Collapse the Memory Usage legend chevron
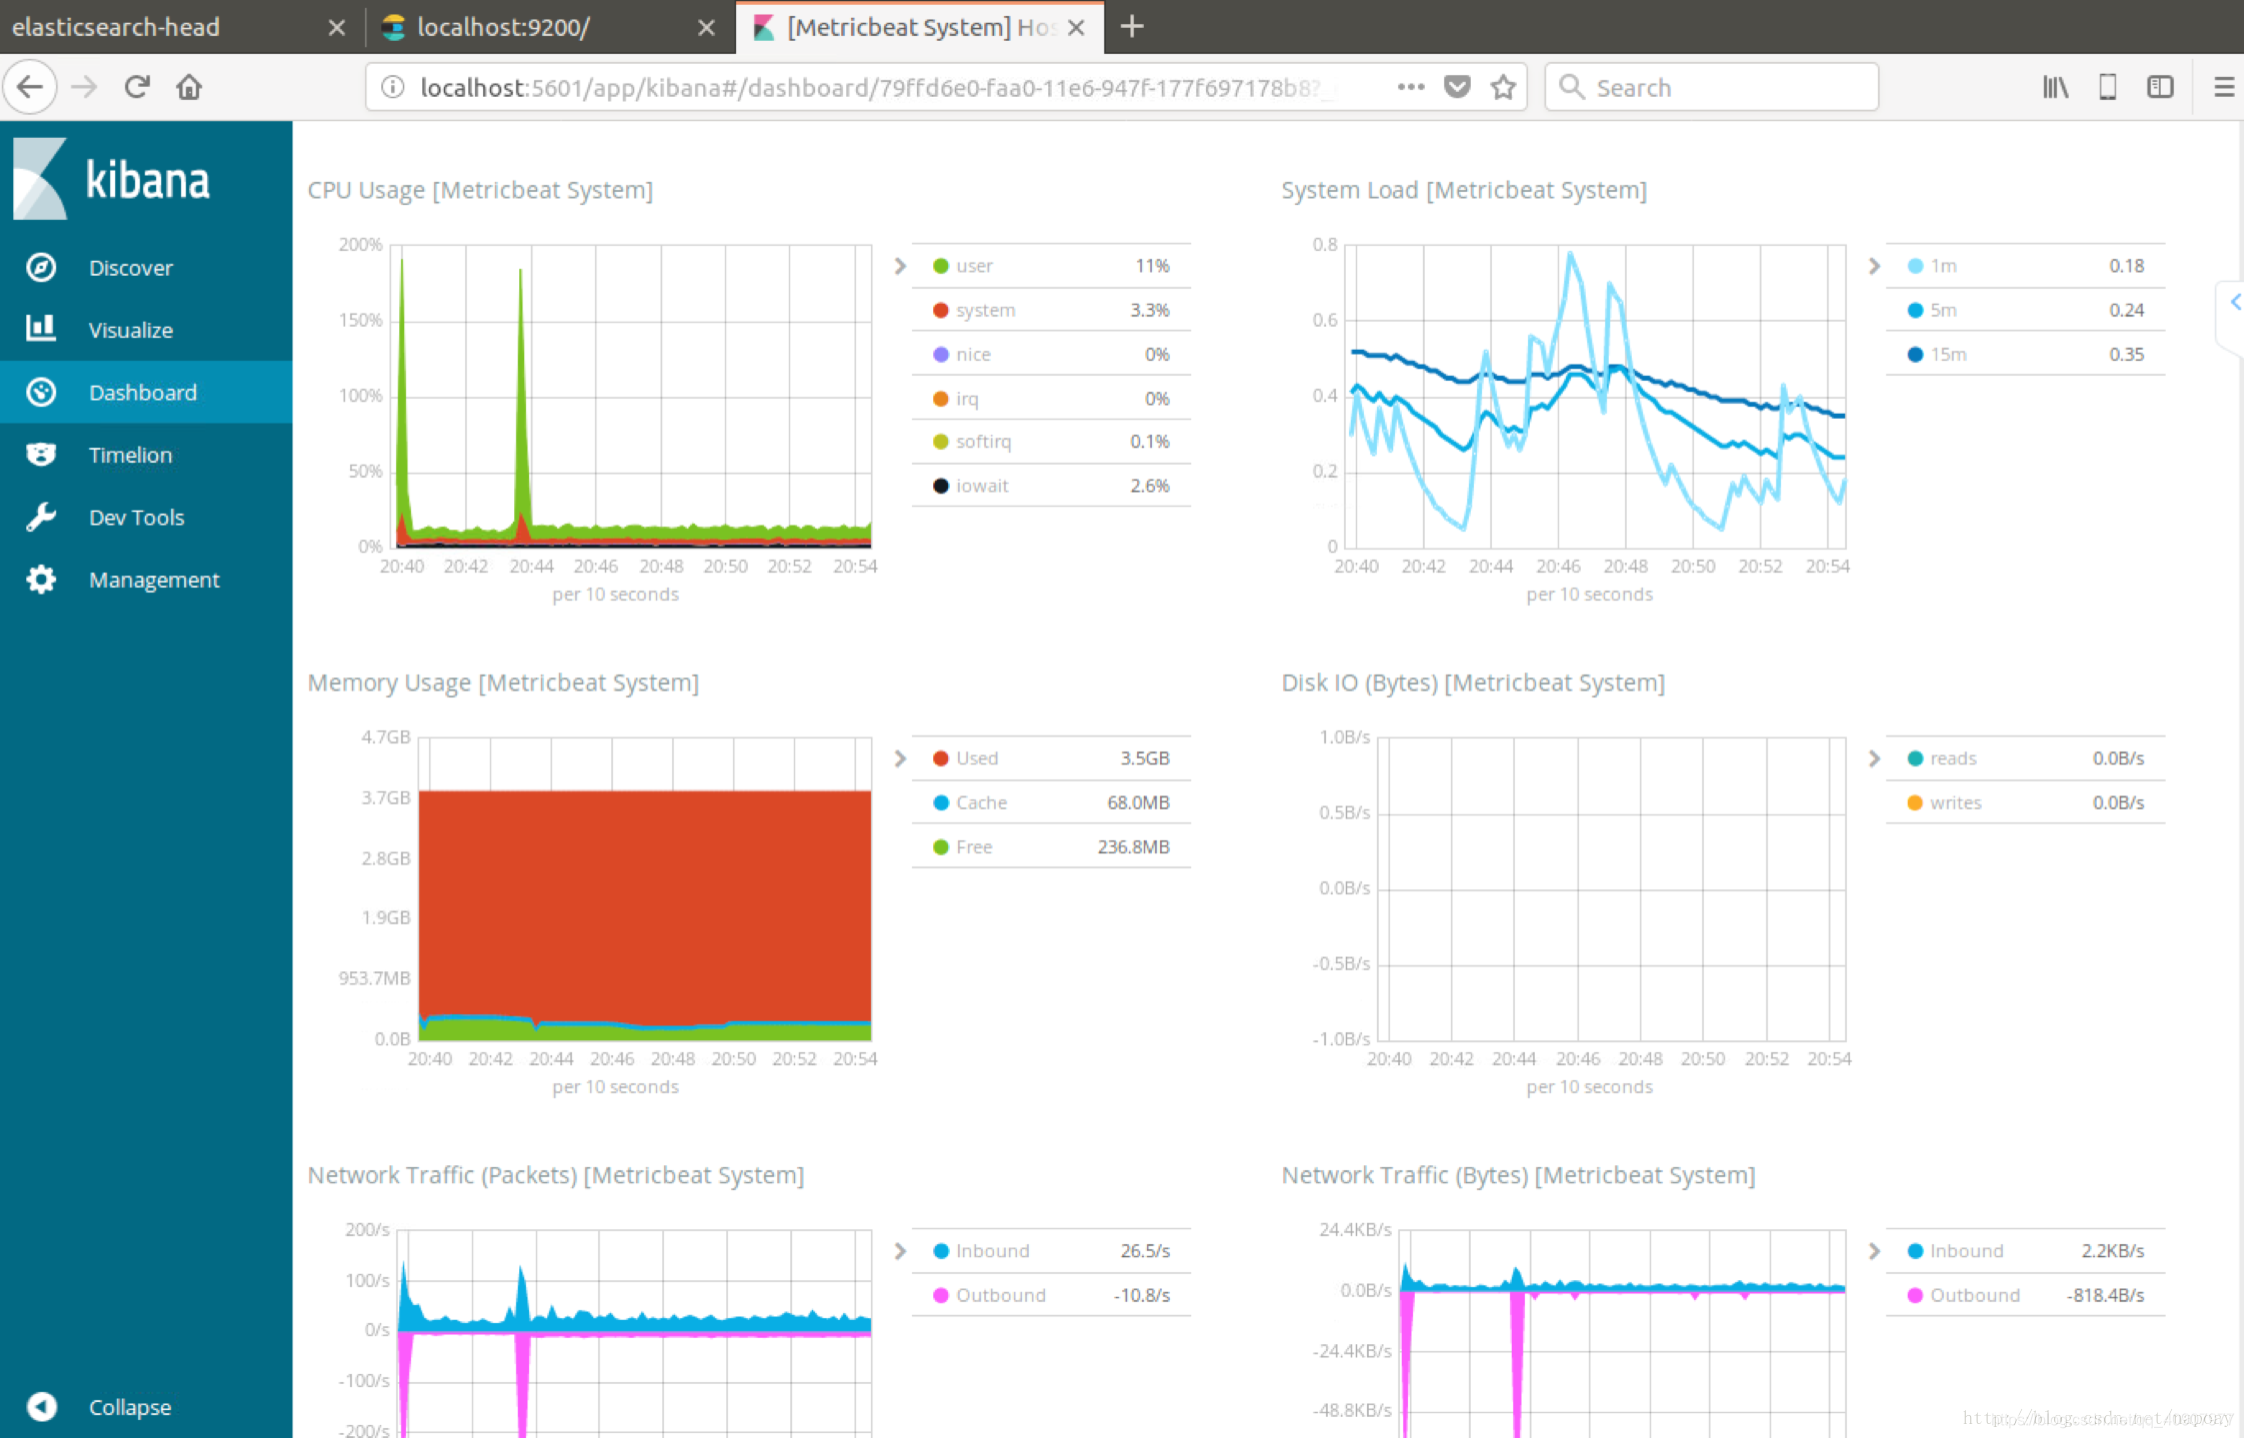This screenshot has height=1438, width=2244. (900, 758)
